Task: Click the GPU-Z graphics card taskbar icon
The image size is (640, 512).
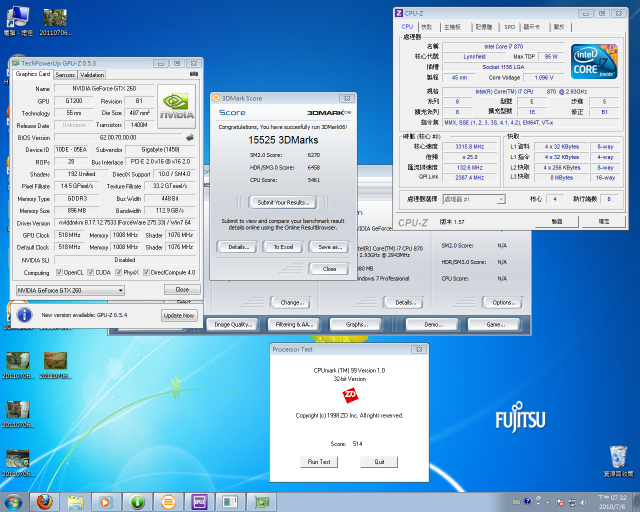Action: 261,502
